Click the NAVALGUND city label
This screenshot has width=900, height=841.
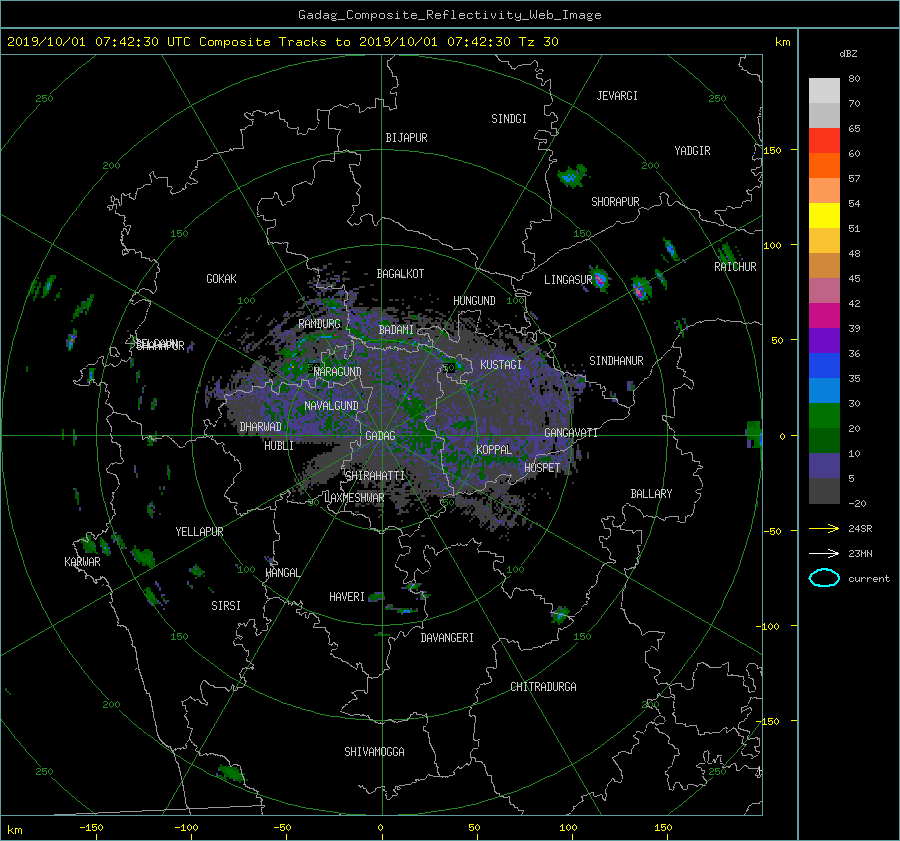pos(331,406)
